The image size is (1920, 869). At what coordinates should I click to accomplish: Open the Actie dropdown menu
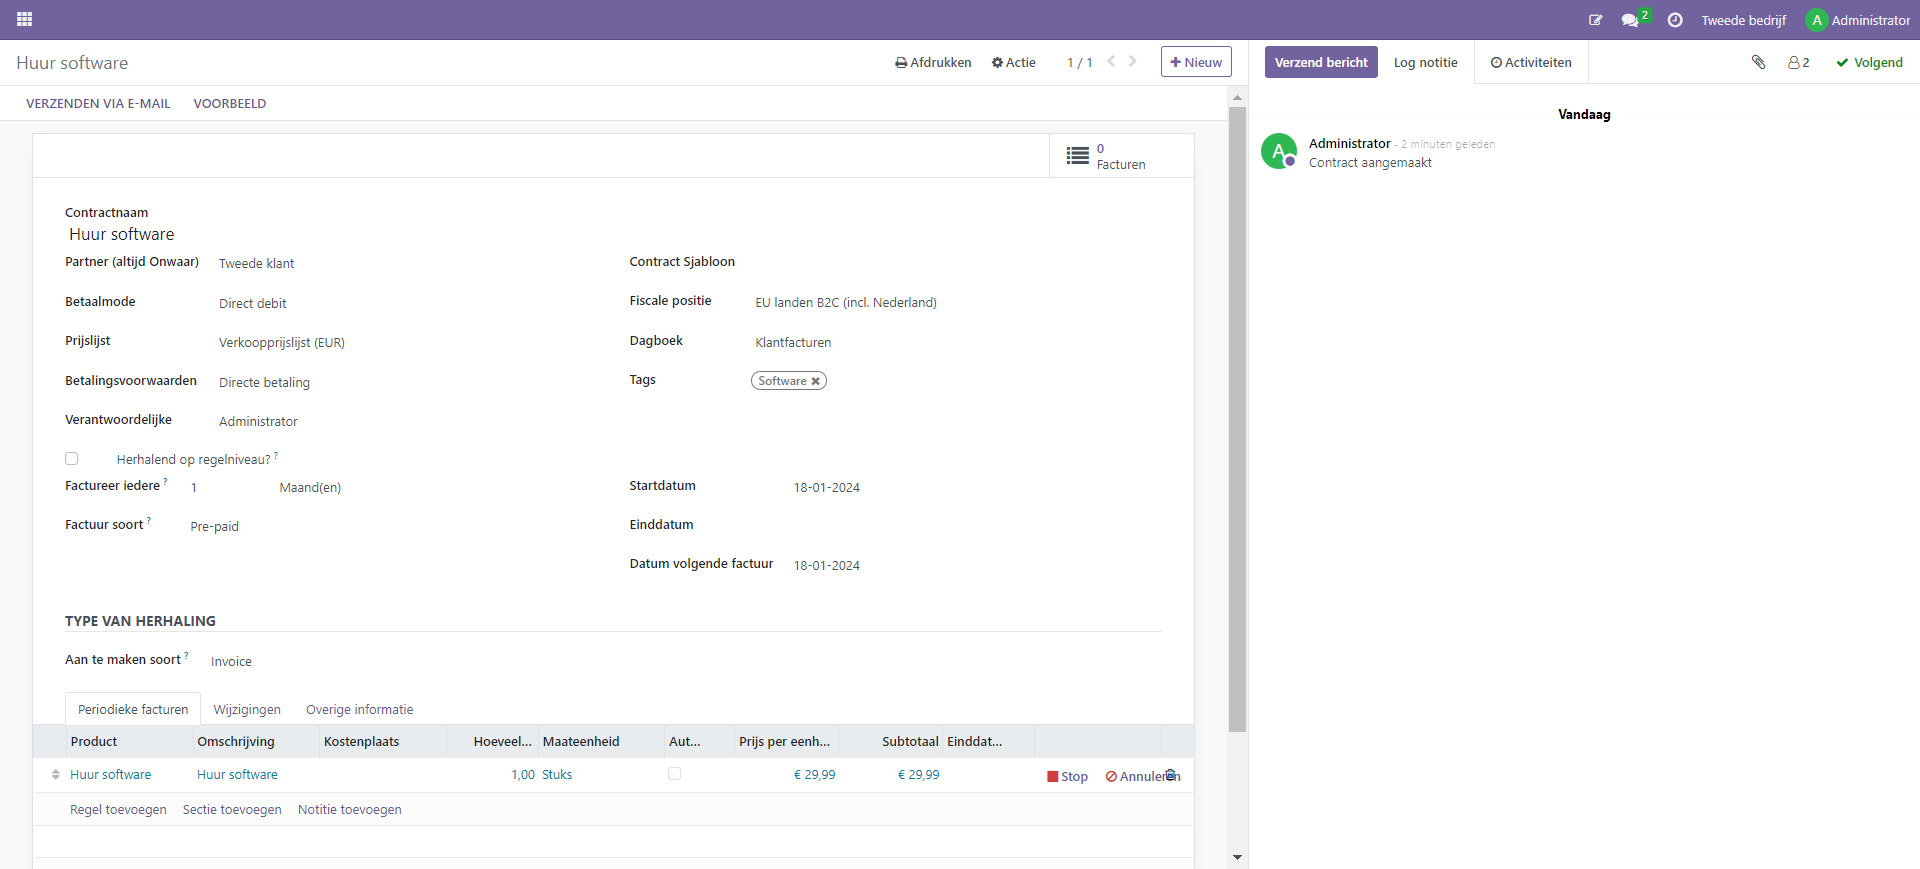[1013, 62]
